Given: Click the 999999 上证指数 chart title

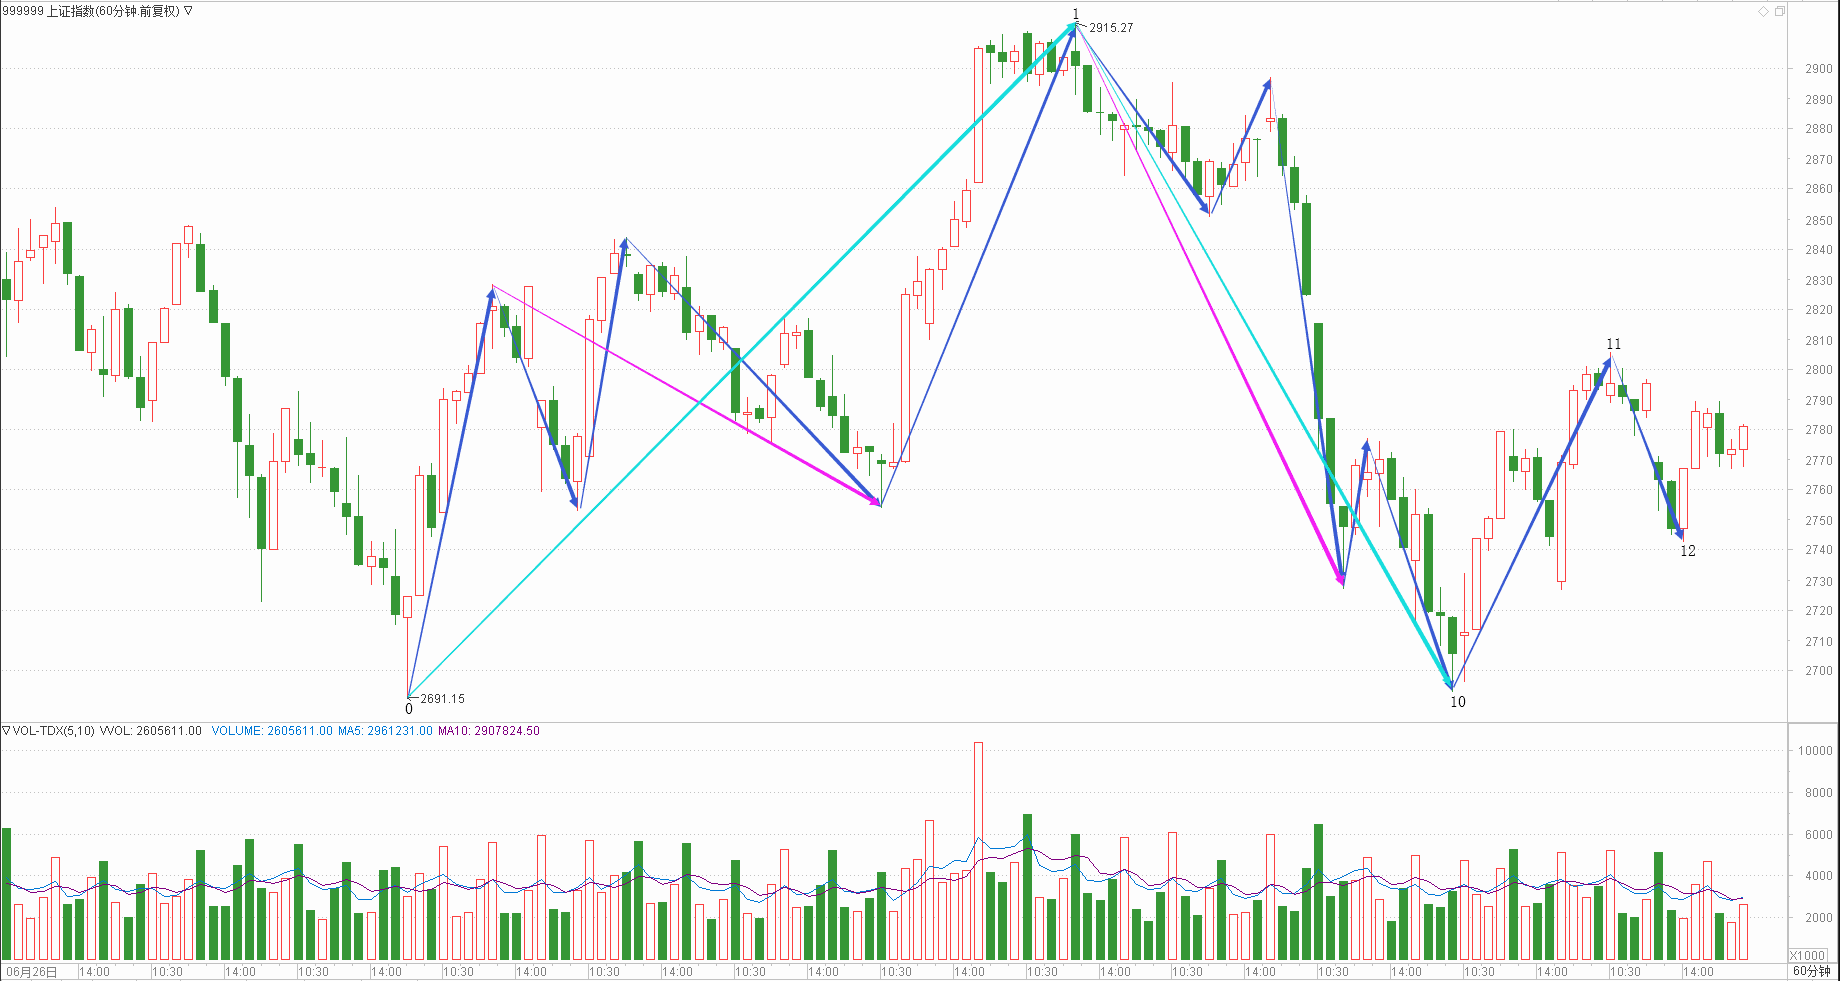Looking at the screenshot, I should 90,11.
